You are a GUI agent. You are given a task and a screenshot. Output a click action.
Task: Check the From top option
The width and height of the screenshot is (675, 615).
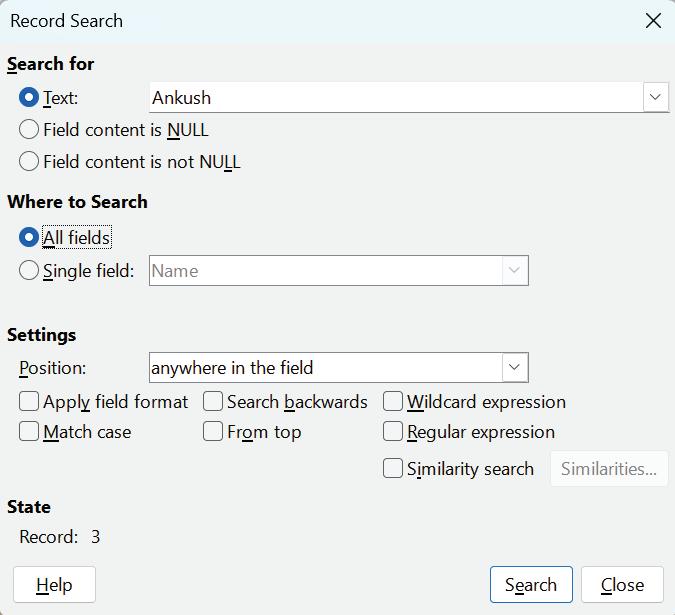[x=213, y=432]
